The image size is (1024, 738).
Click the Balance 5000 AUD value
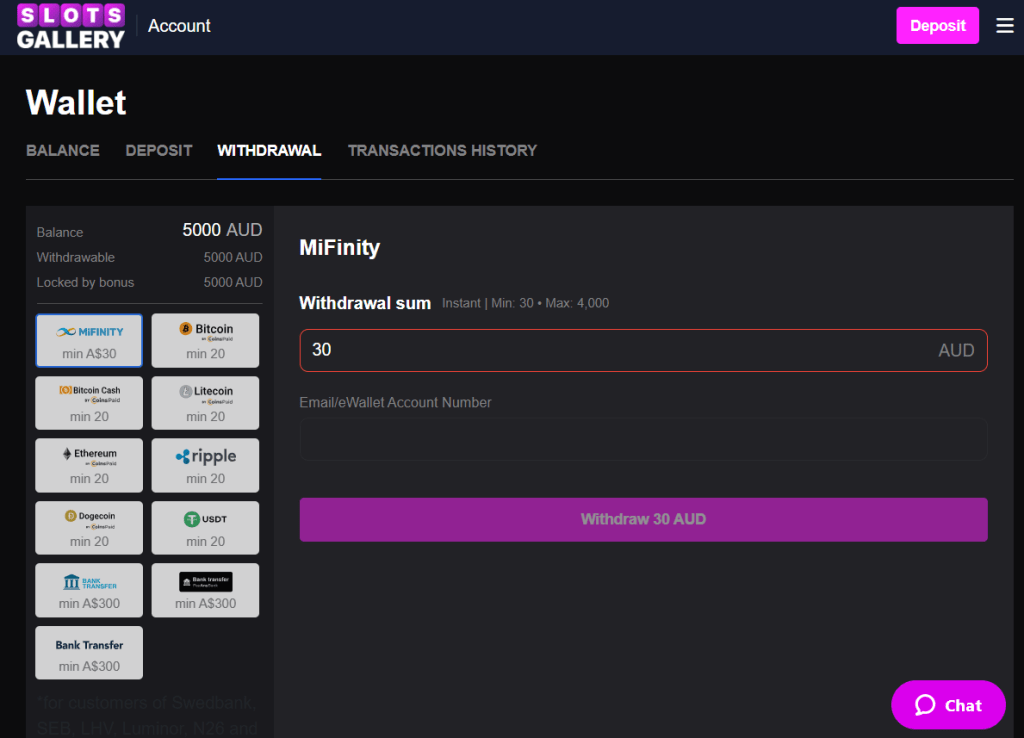click(222, 230)
